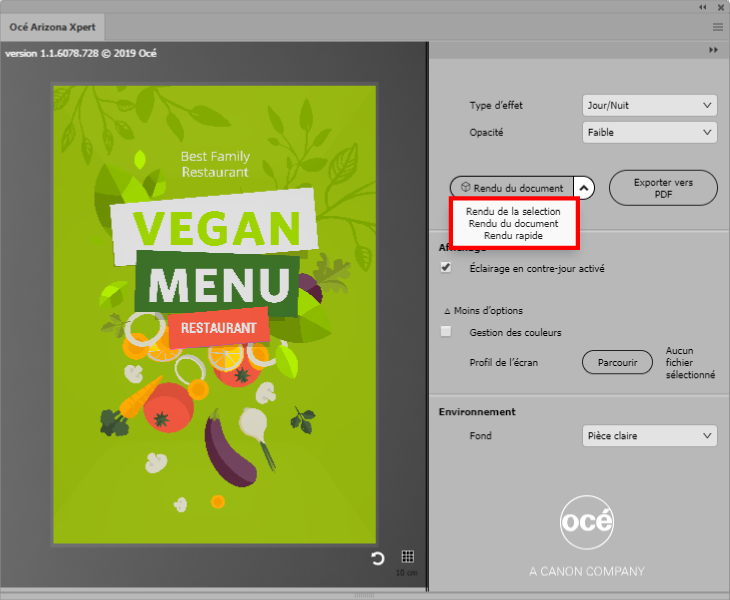
Task: Open the Opacité dropdown set to Faible
Action: pyautogui.click(x=649, y=133)
